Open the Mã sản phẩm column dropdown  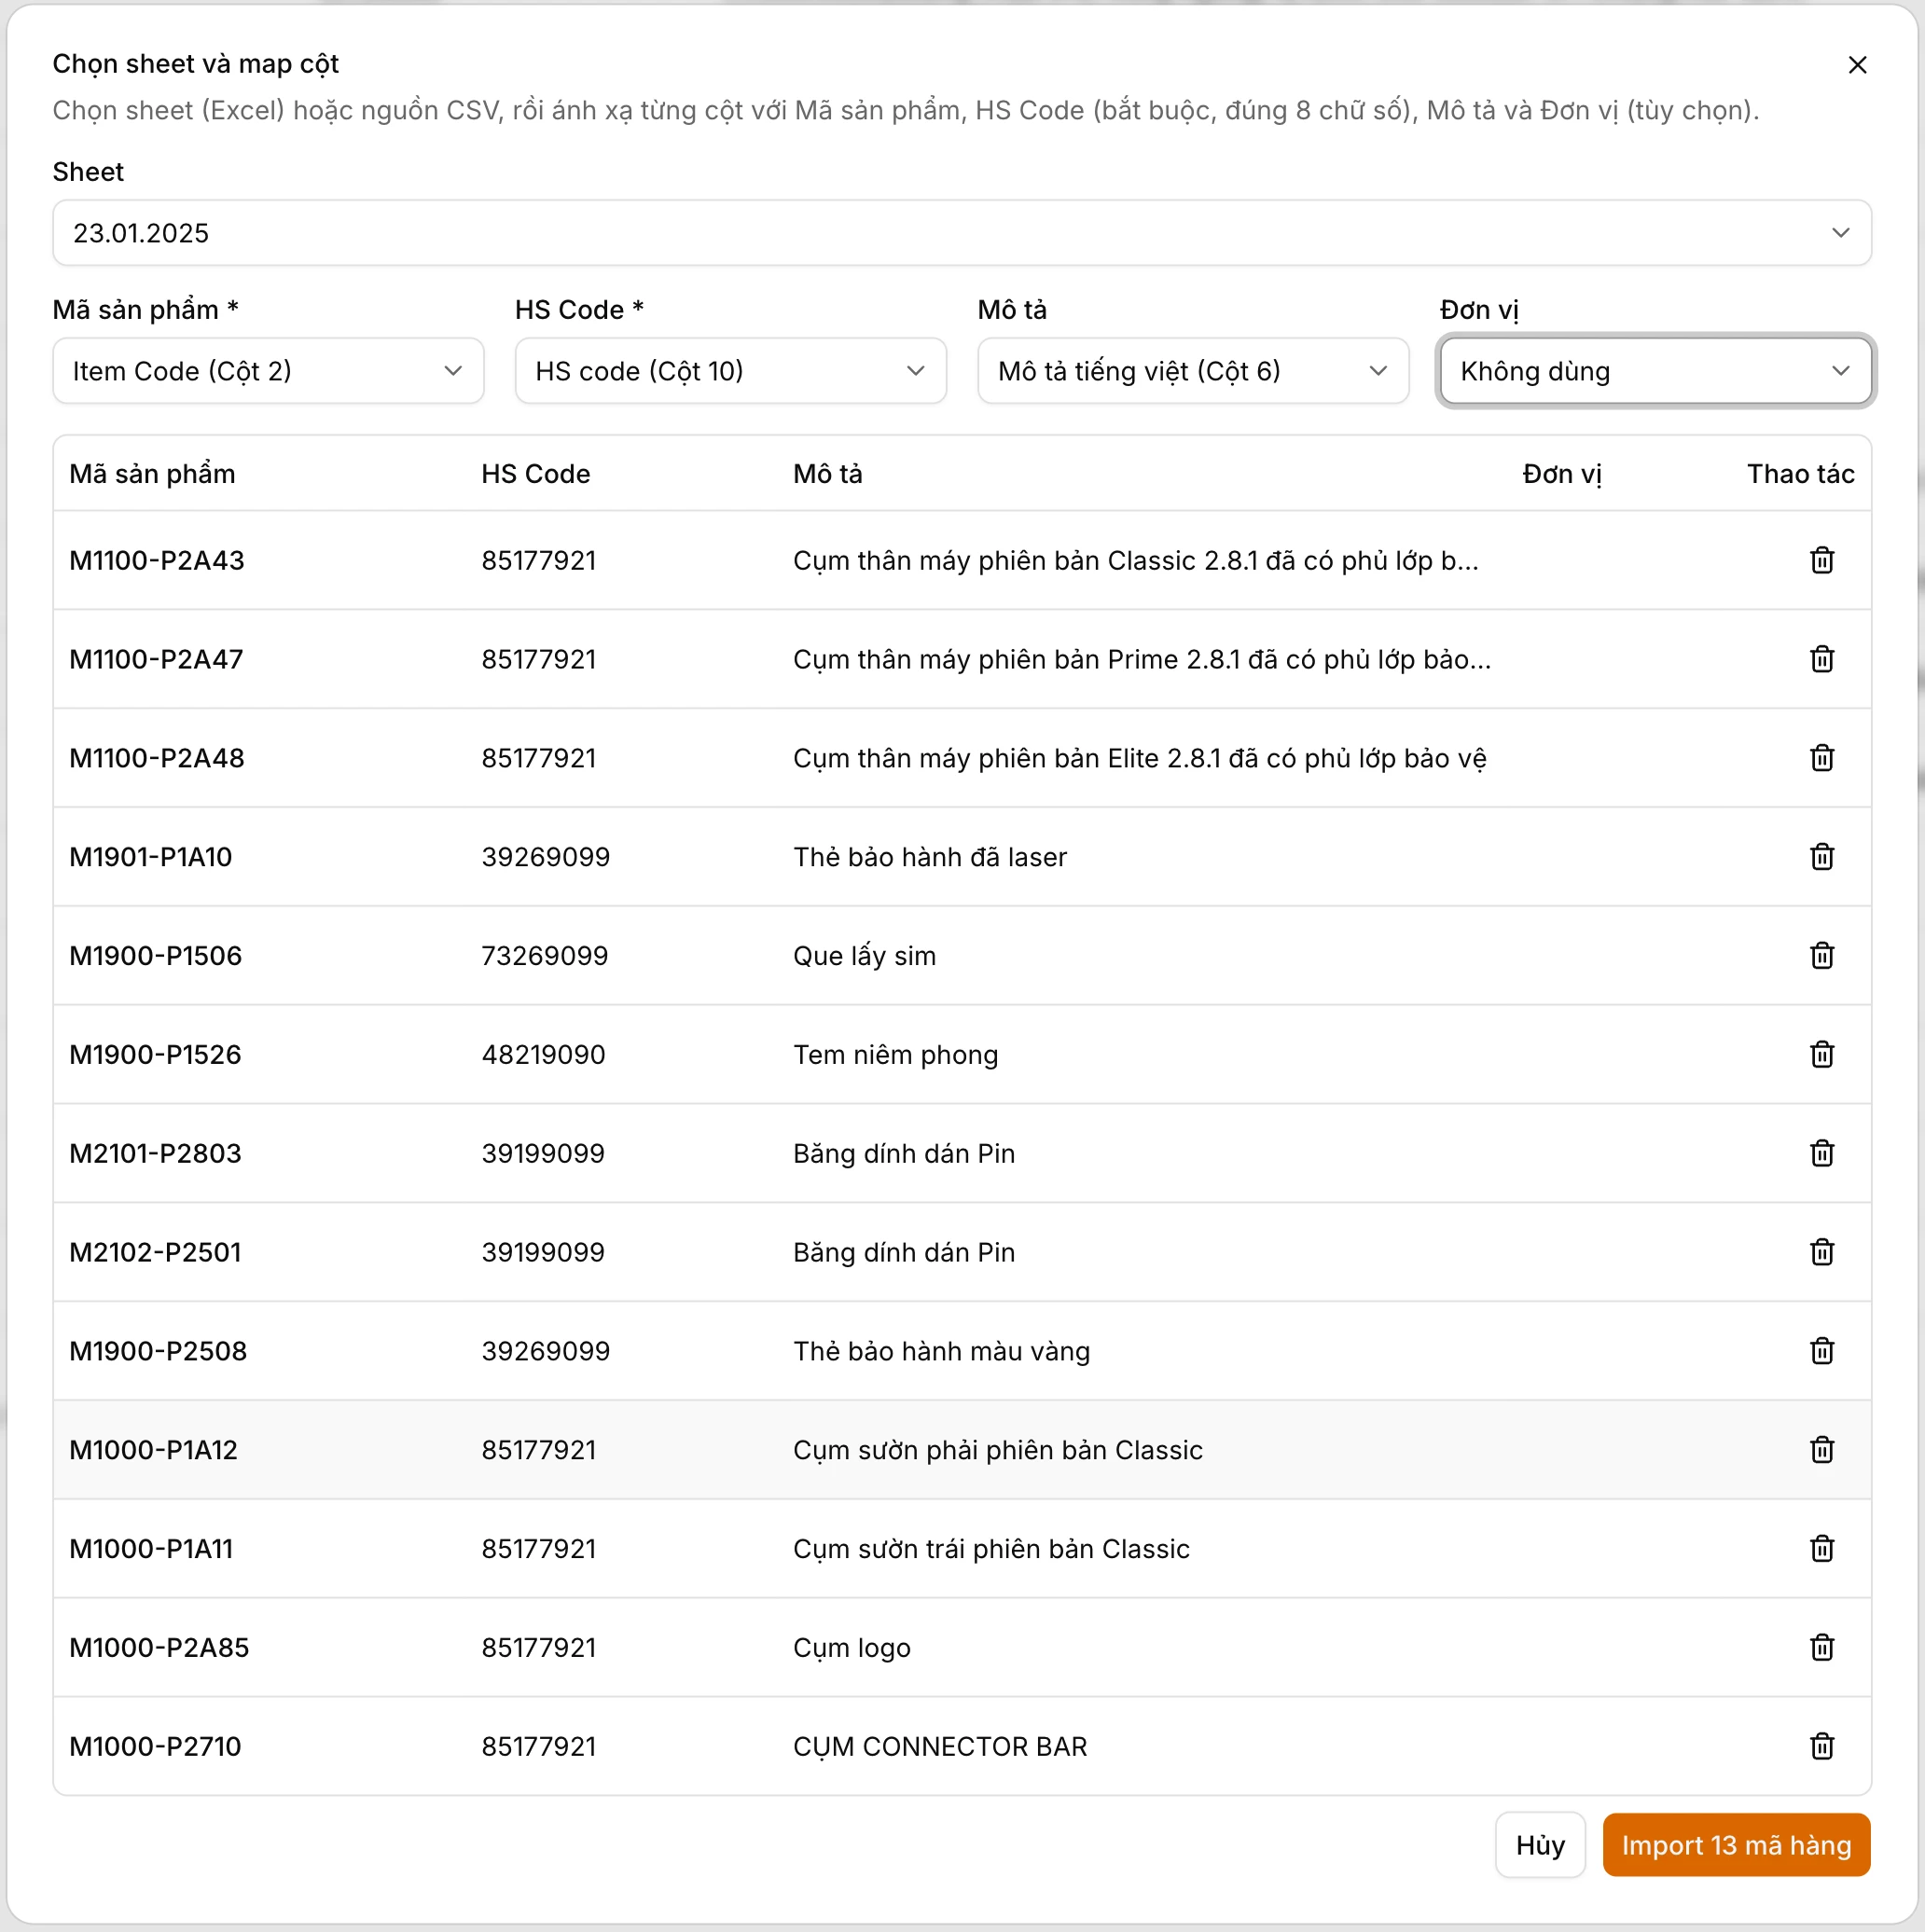coord(268,371)
